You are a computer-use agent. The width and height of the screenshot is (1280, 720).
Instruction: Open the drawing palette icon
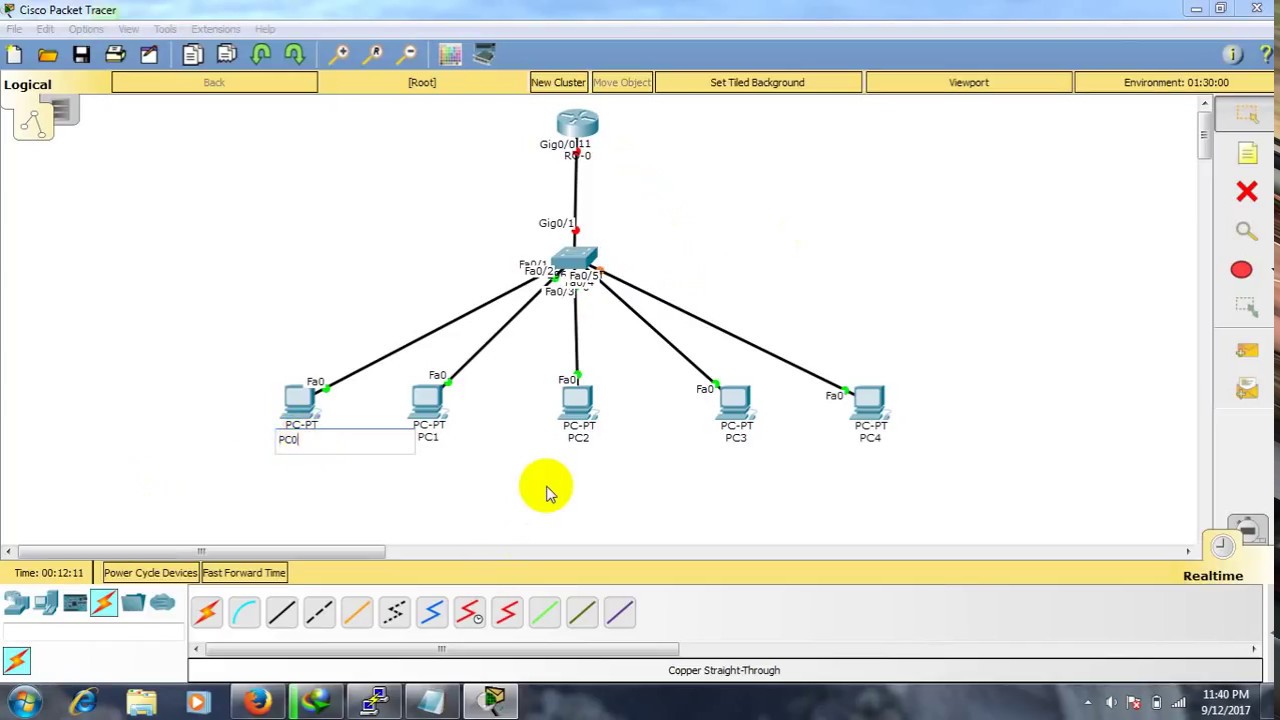(x=450, y=55)
